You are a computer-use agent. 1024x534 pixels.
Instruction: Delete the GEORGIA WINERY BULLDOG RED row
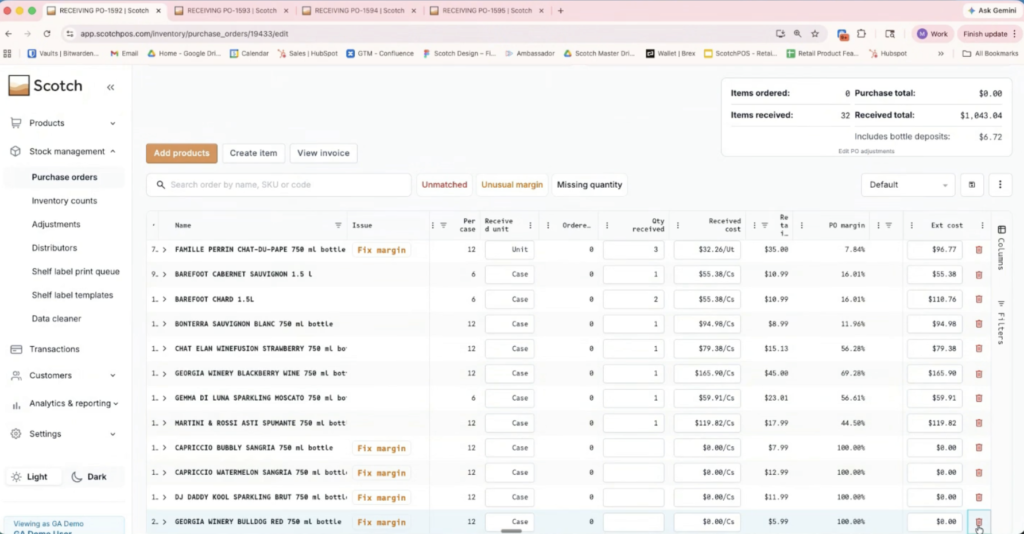pyautogui.click(x=978, y=522)
